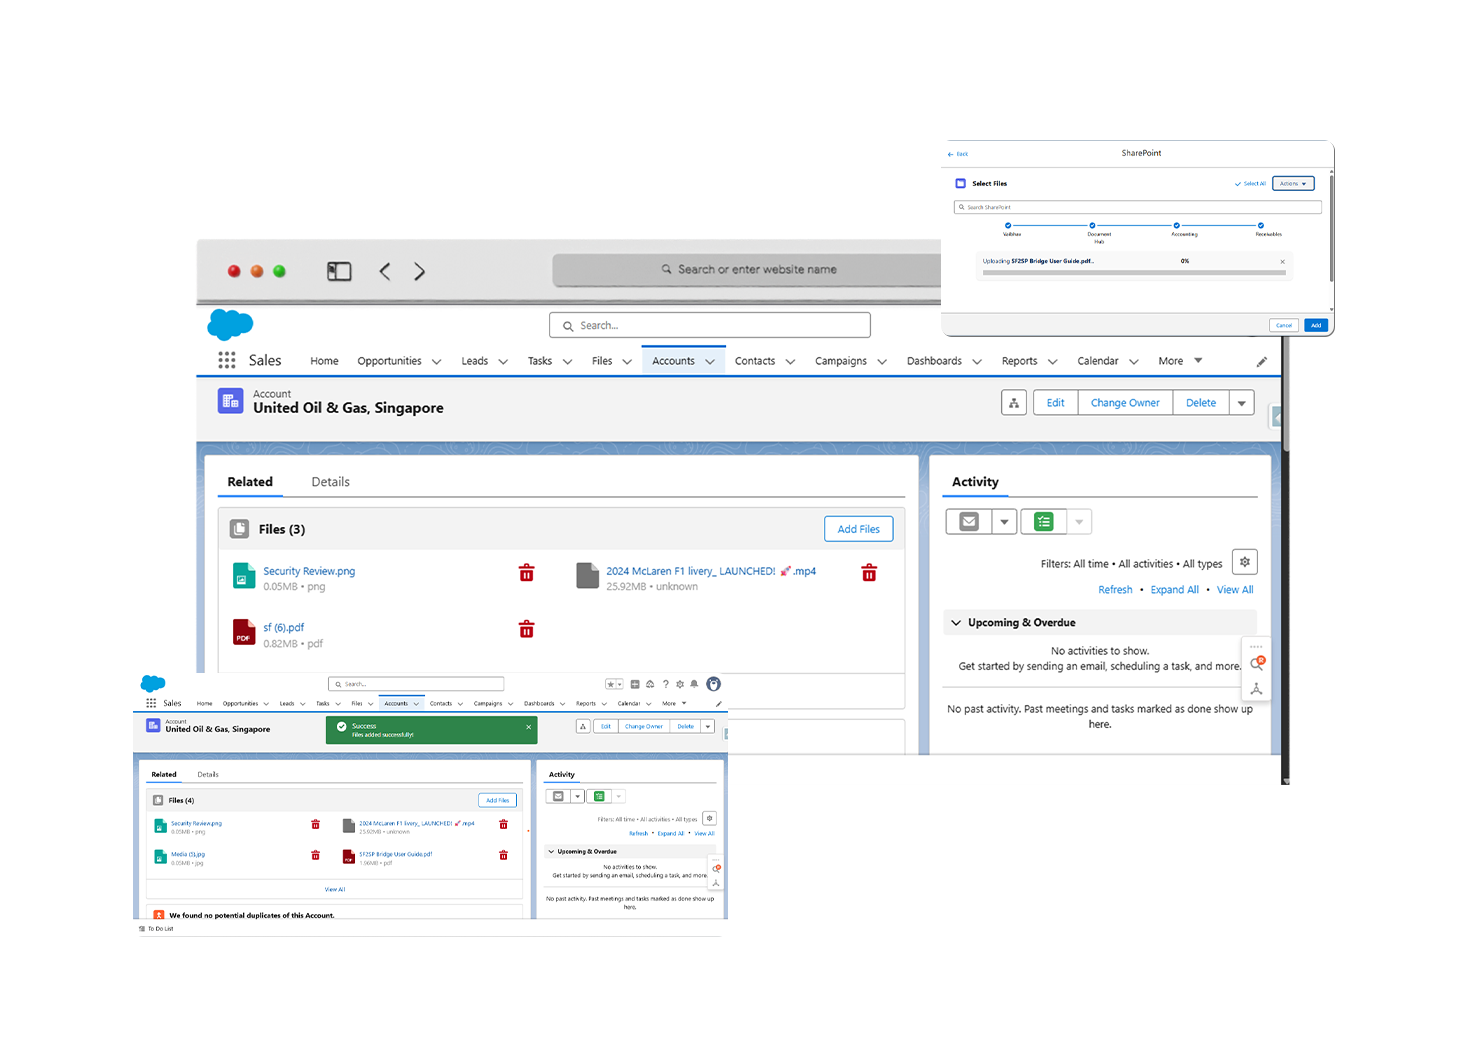Viewport: 1484px width, 1061px height.
Task: Click the Refresh link in Activity panel
Action: [1115, 589]
